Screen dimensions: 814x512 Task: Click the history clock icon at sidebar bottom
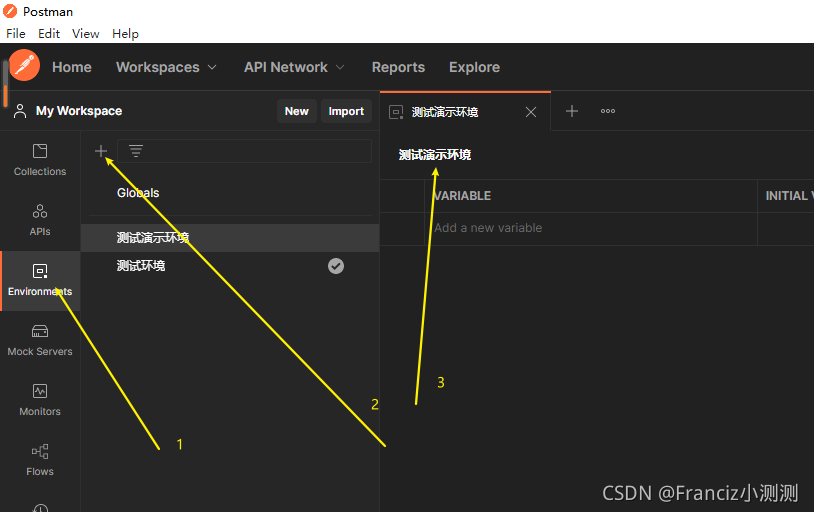[40, 508]
